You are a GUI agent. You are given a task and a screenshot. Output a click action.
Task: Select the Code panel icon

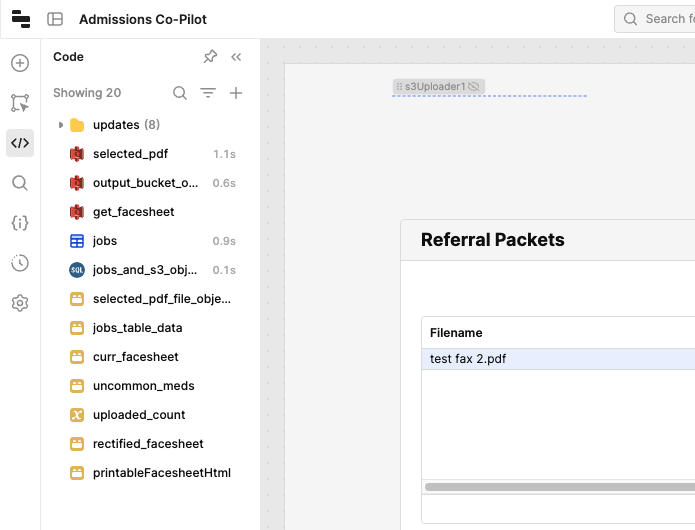(20, 143)
